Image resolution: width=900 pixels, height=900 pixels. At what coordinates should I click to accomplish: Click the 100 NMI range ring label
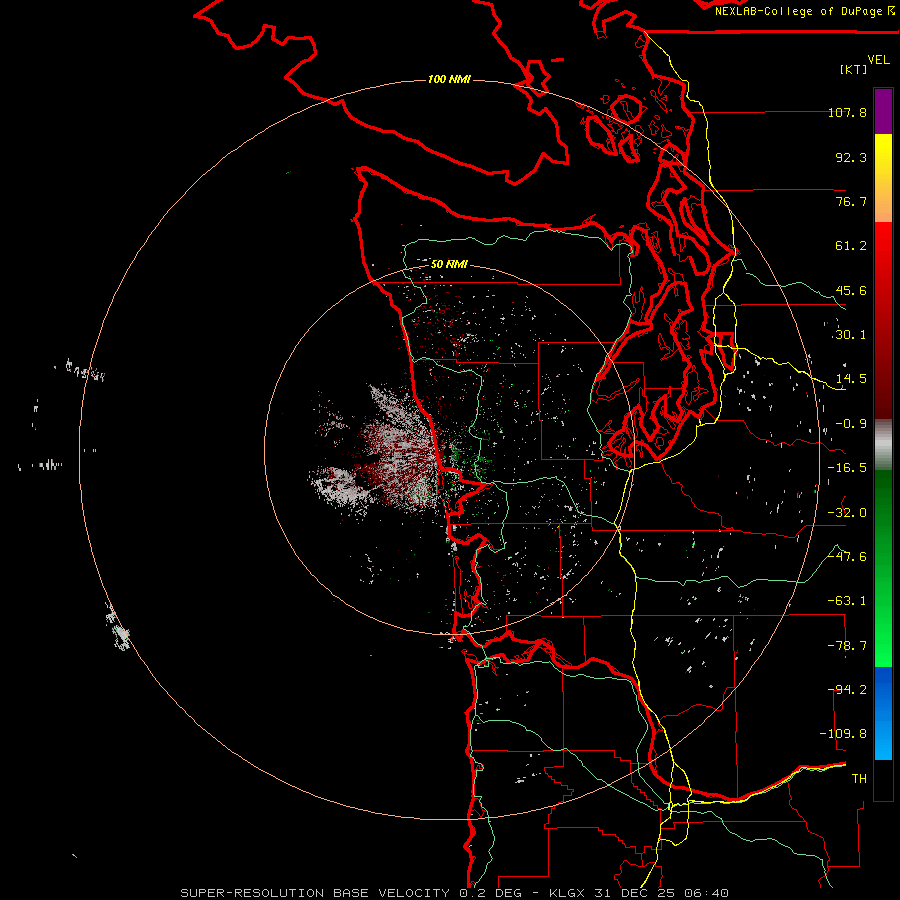(x=449, y=79)
